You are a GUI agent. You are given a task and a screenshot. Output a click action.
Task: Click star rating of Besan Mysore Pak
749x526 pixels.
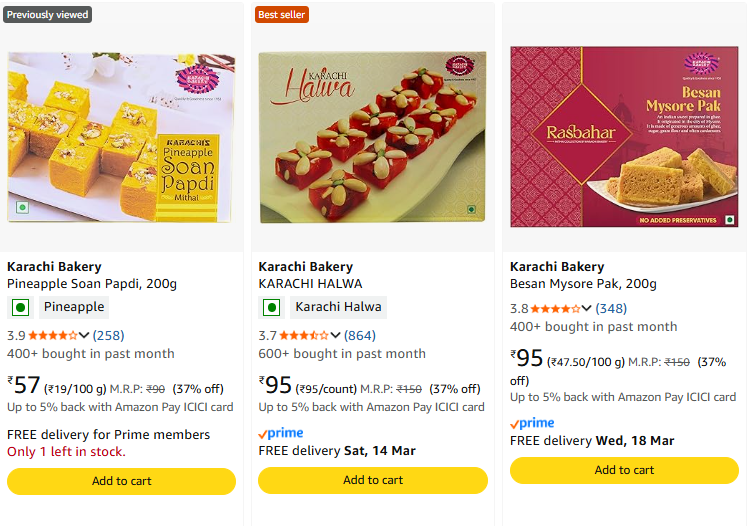coord(555,309)
